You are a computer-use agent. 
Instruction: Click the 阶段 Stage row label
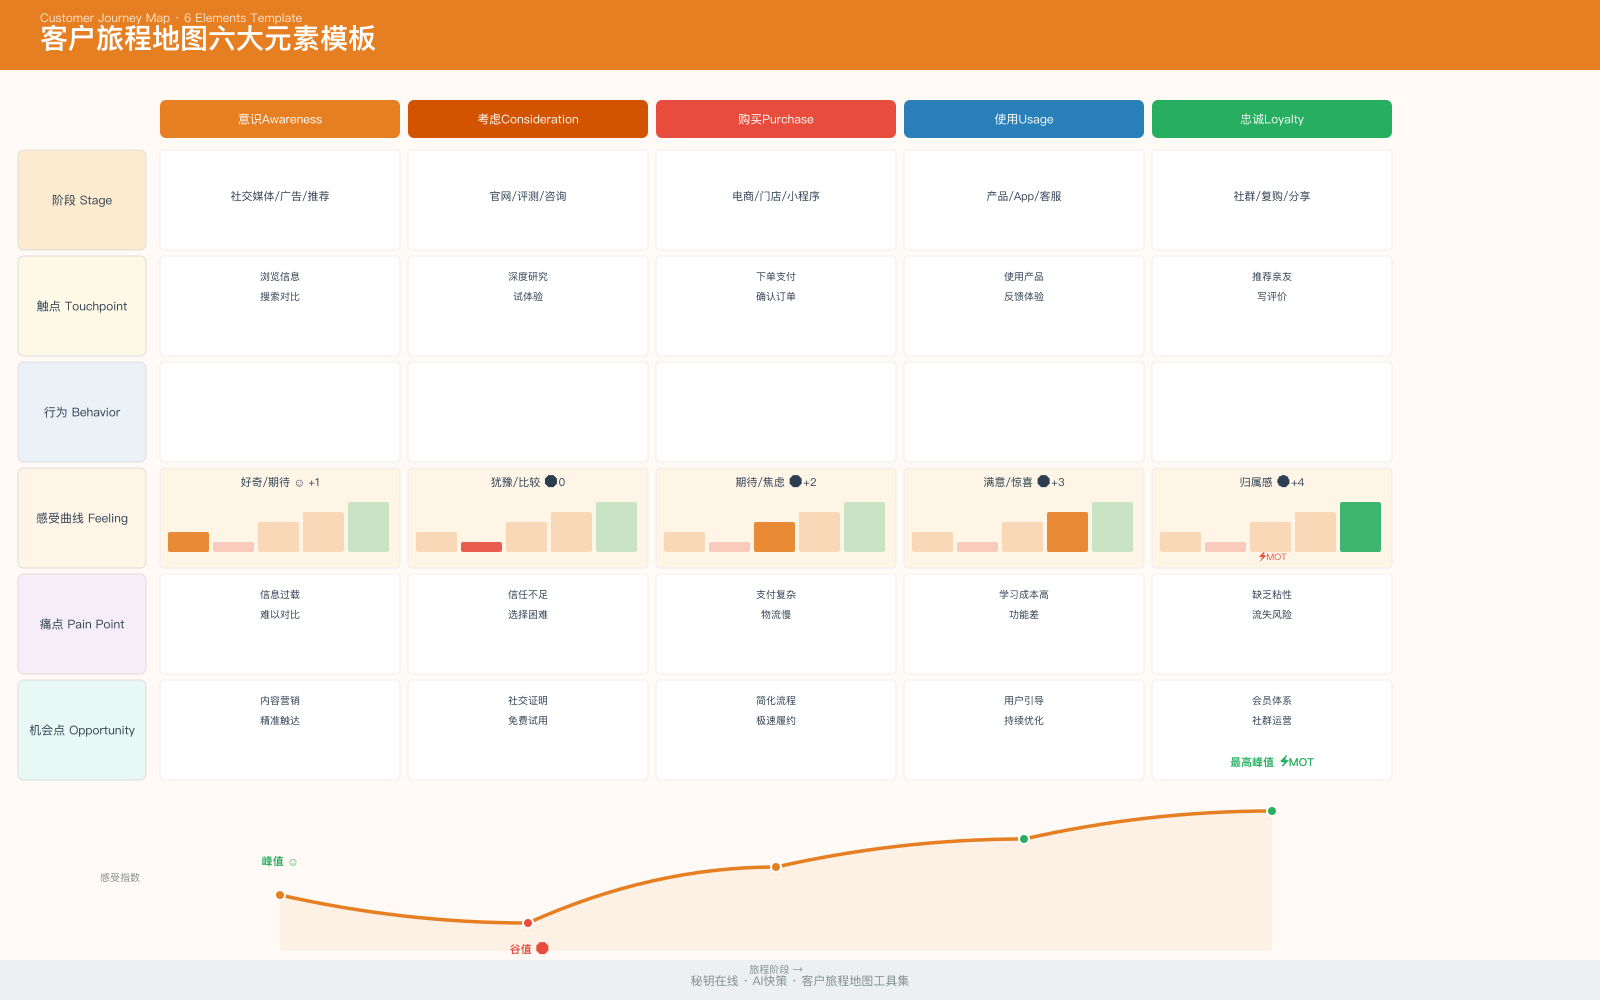tap(82, 200)
